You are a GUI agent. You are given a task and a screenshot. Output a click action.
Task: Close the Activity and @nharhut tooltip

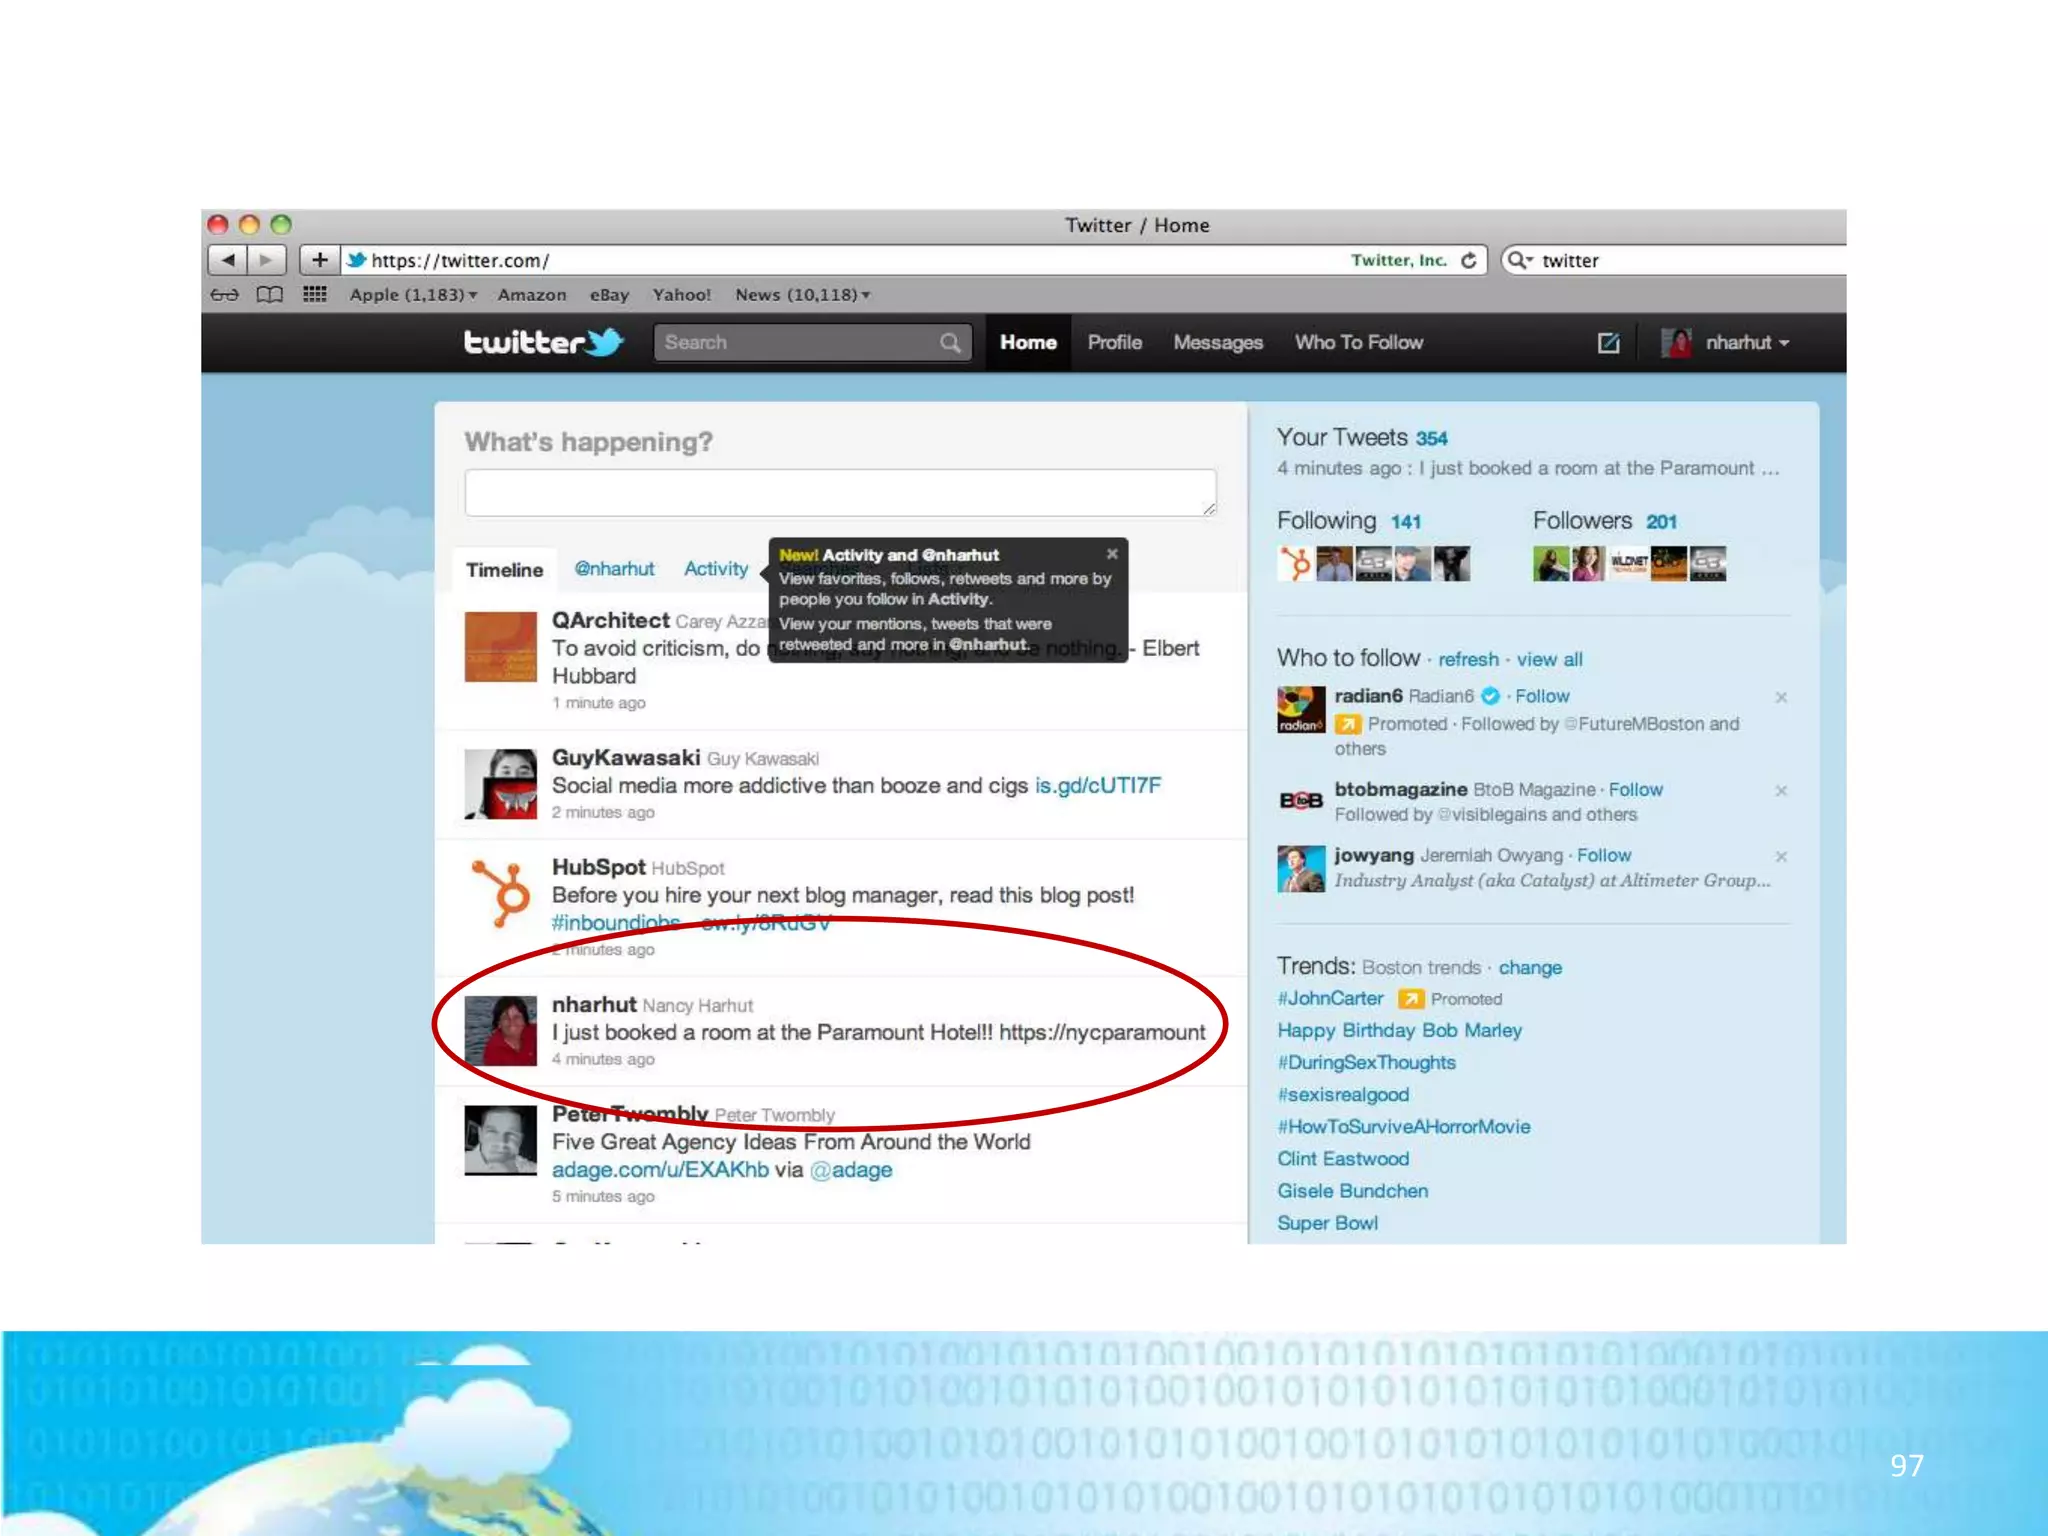click(x=1112, y=553)
